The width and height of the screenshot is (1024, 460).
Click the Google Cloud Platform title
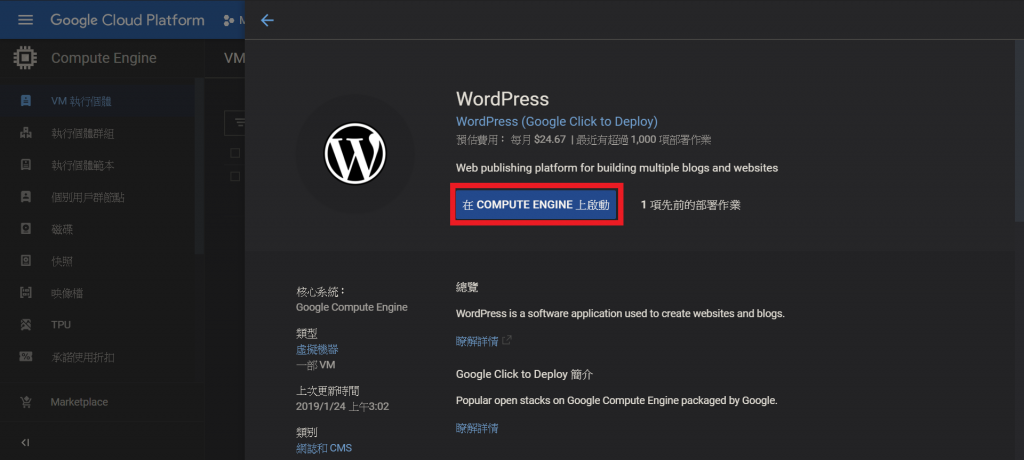(x=127, y=20)
